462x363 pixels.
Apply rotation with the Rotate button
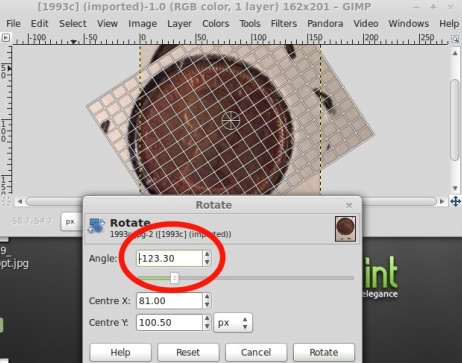tap(324, 352)
